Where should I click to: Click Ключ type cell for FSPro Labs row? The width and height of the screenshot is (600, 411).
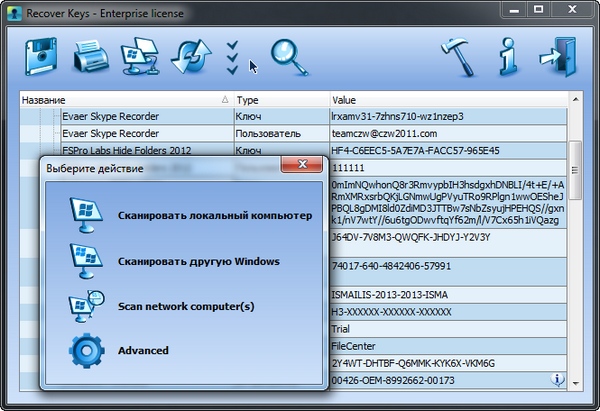coord(282,150)
